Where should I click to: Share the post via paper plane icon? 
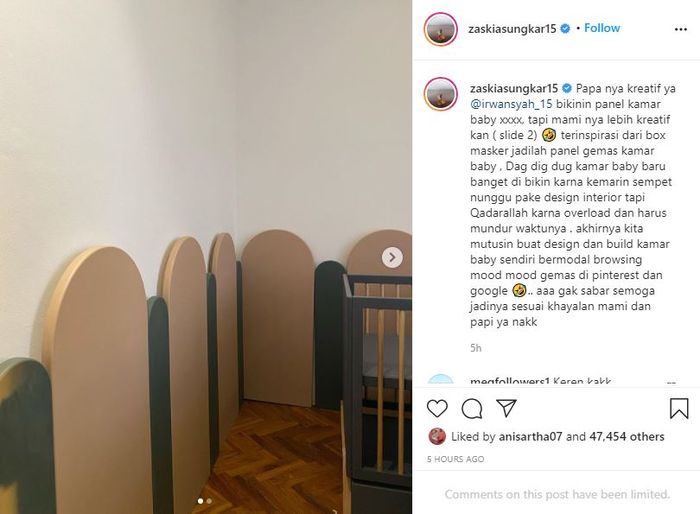click(x=507, y=408)
